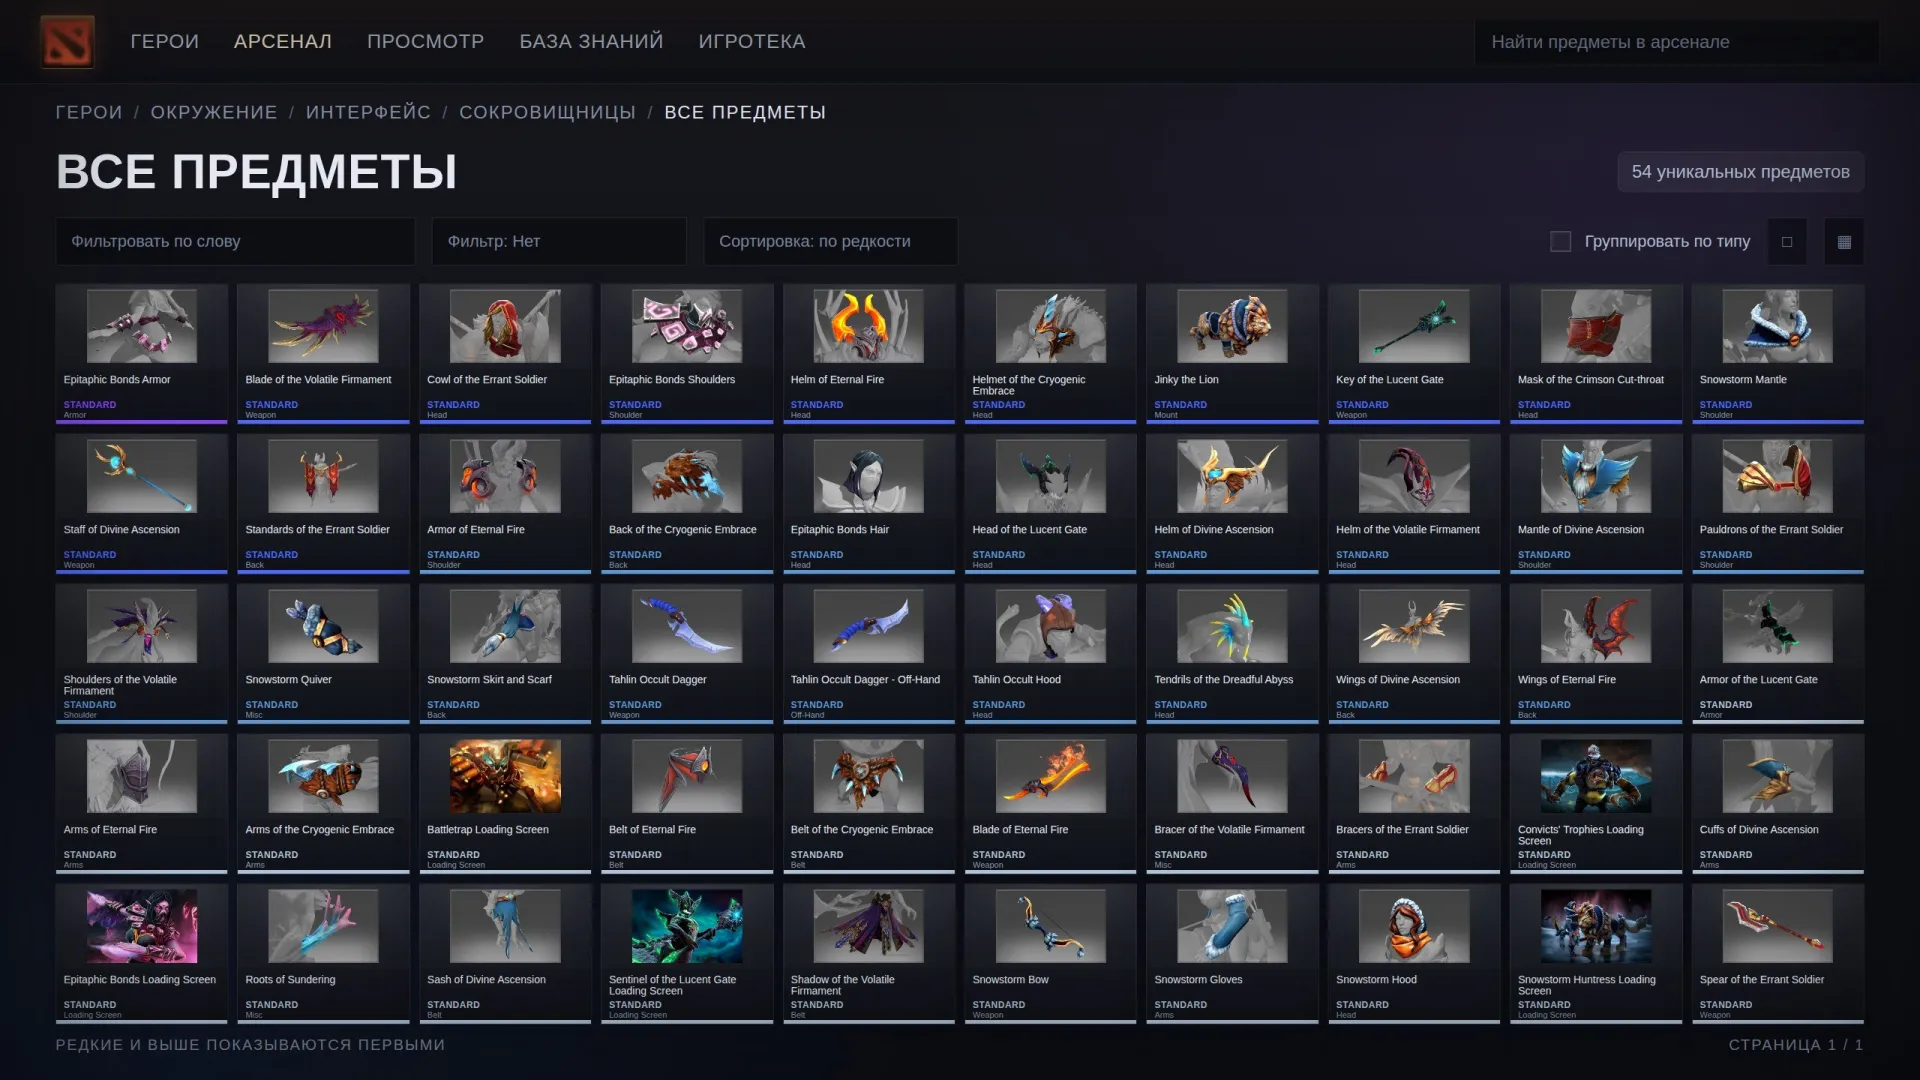
Task: Open Snowstorm Hood head item
Action: tap(1414, 953)
